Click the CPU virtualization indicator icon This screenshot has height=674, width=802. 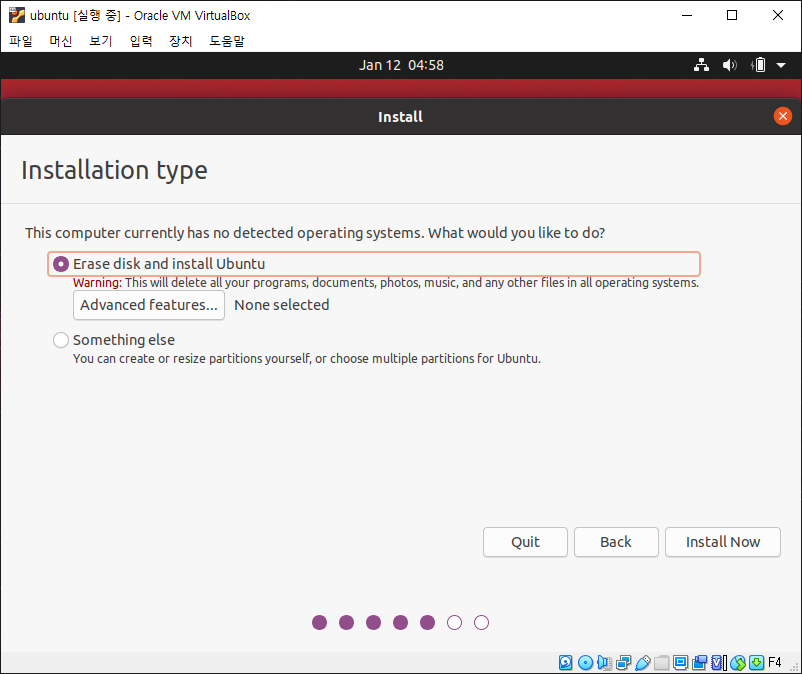(719, 663)
